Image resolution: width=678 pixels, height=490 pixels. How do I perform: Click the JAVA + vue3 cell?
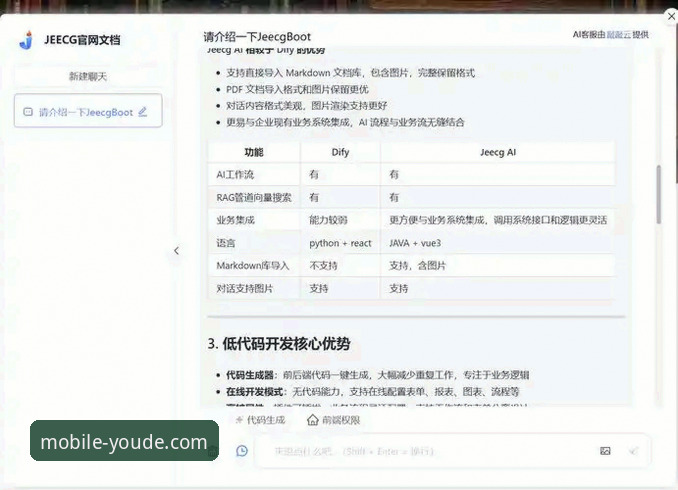coord(498,243)
